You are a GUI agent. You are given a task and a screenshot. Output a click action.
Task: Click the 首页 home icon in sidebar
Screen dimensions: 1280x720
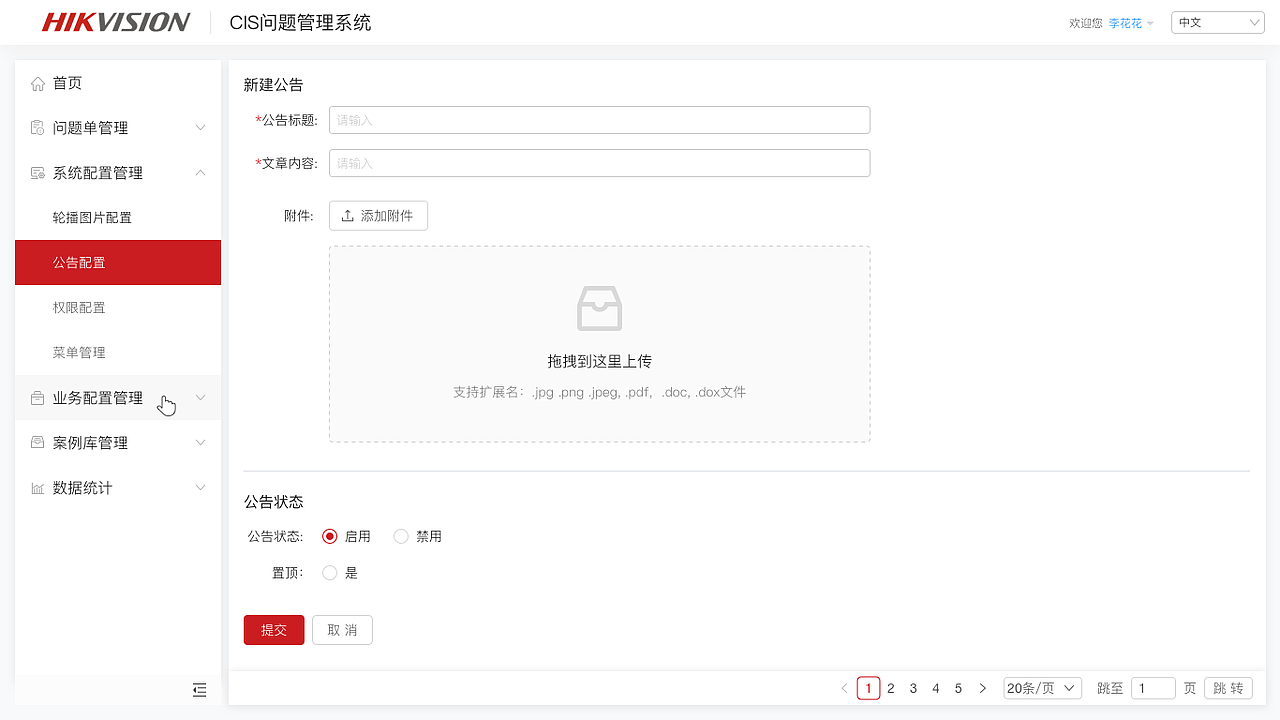[38, 83]
